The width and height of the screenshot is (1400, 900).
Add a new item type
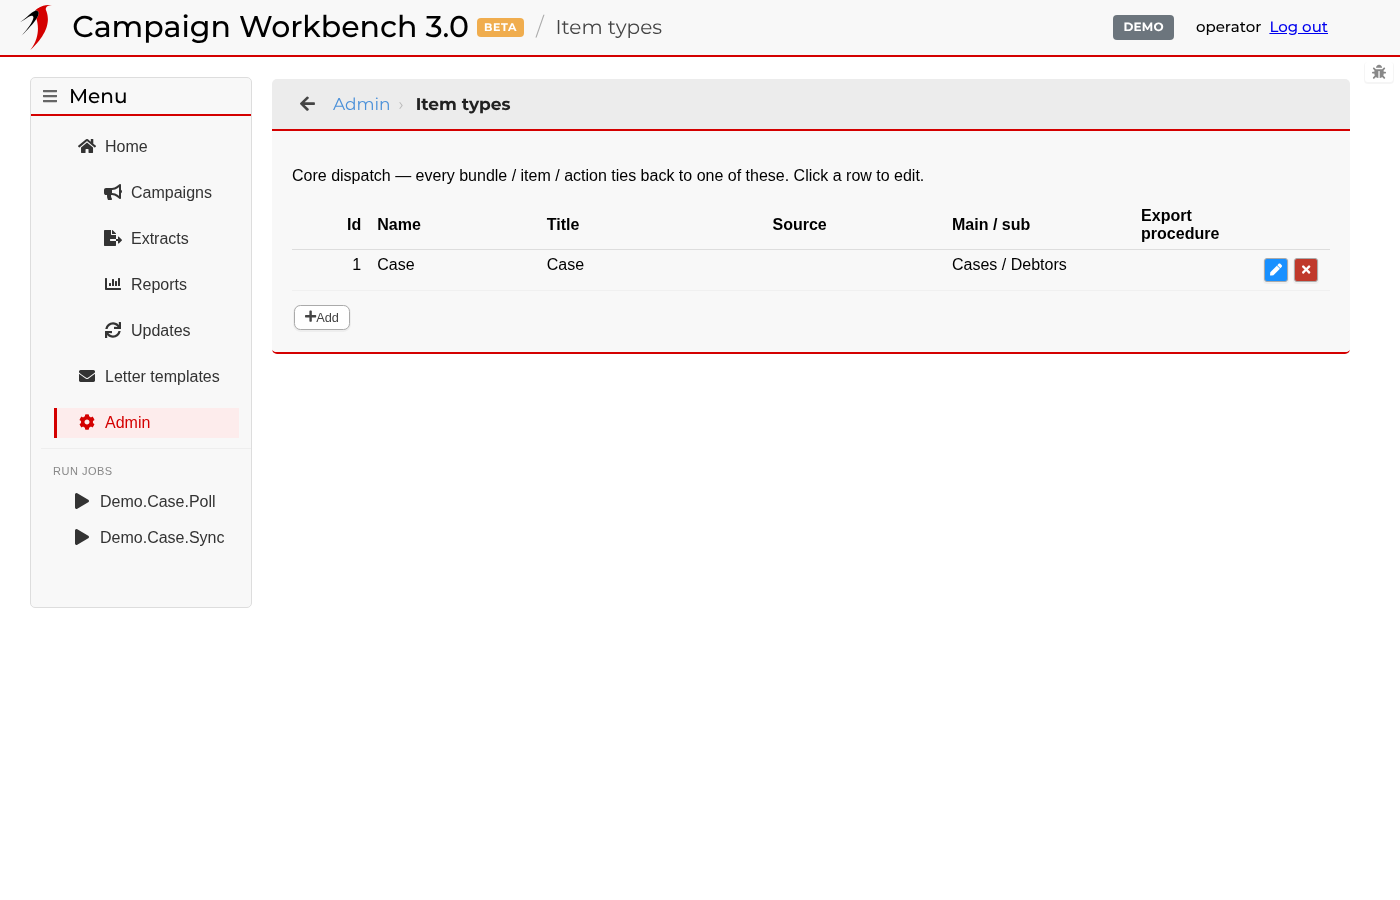(322, 317)
